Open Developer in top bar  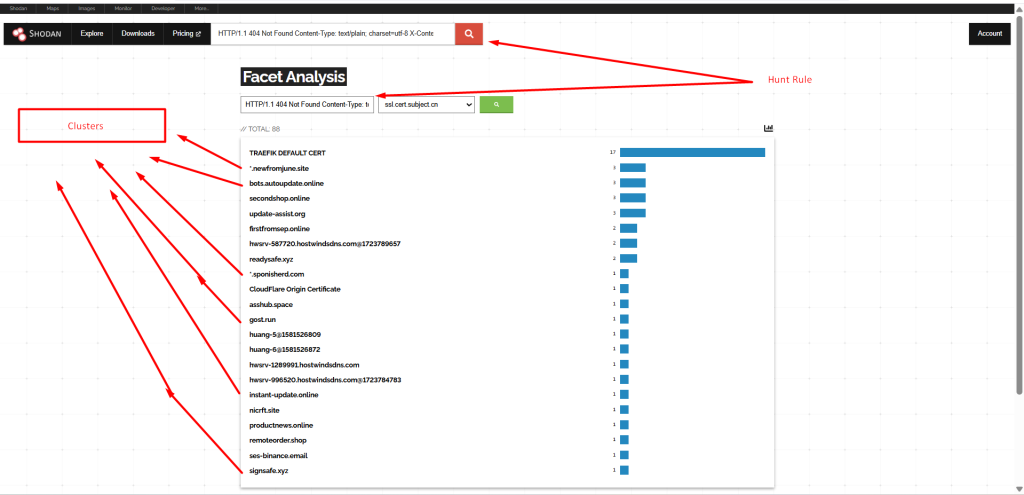point(162,8)
